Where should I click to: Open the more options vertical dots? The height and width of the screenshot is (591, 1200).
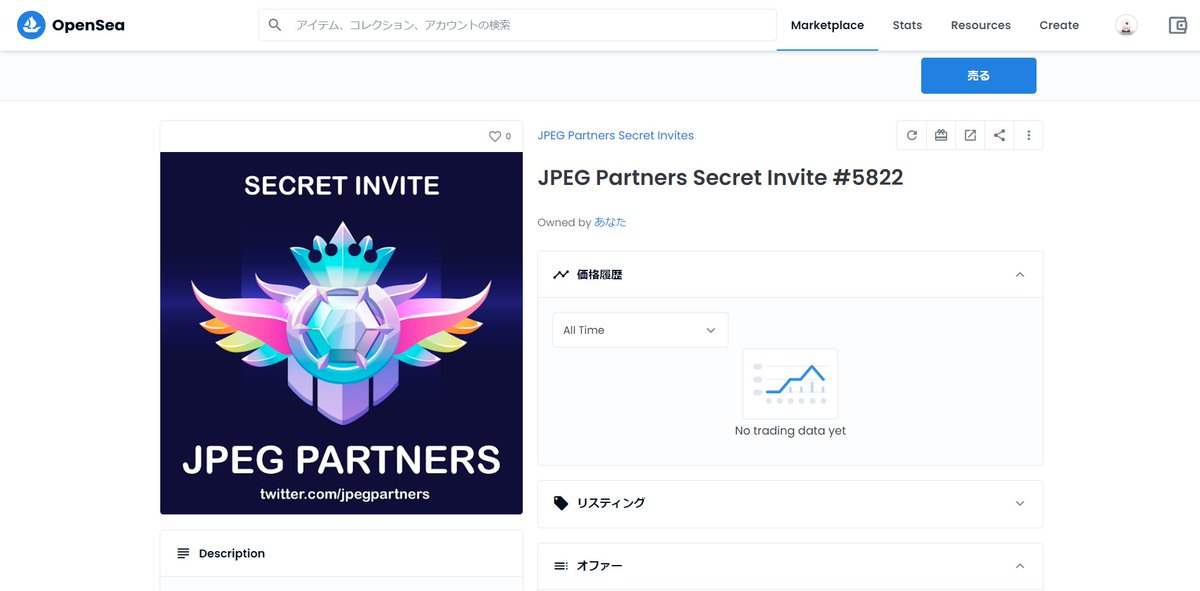pyautogui.click(x=1028, y=135)
